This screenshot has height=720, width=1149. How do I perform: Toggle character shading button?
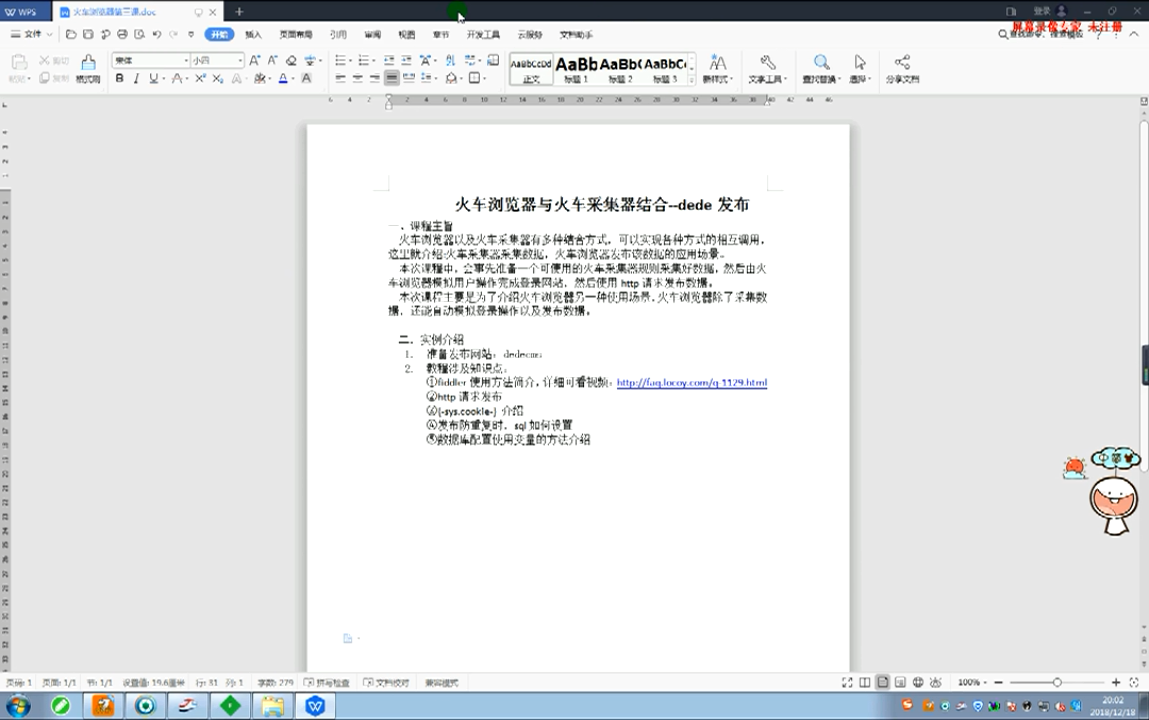pos(306,78)
